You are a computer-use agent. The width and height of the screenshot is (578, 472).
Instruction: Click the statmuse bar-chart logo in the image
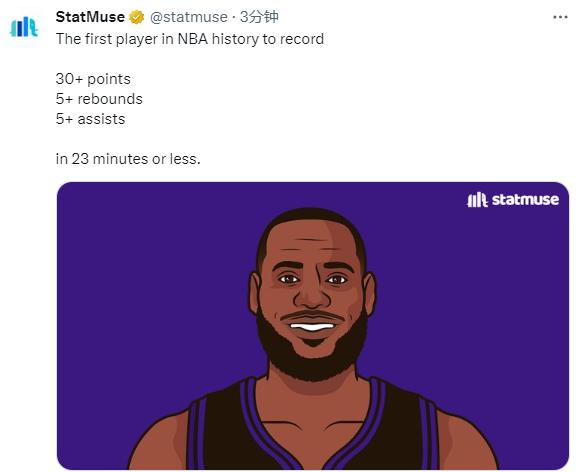(x=477, y=200)
